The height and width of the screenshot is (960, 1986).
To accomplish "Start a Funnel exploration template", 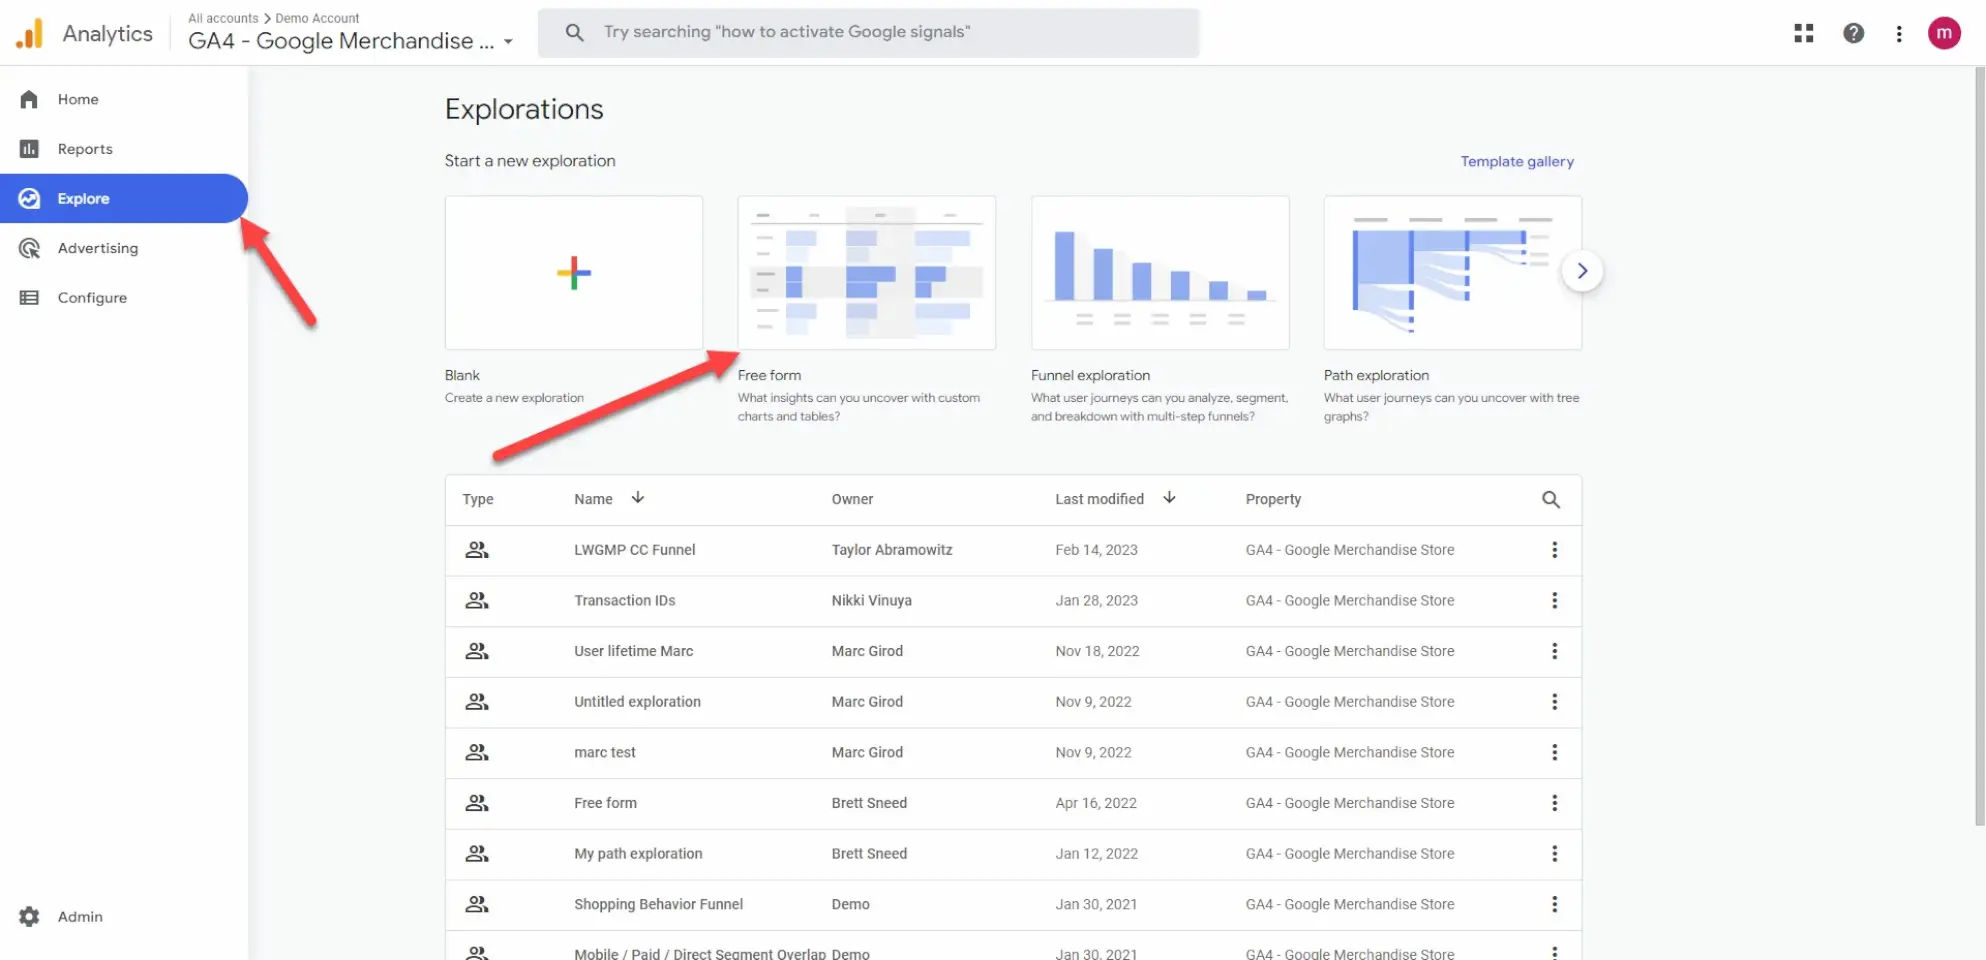I will click(x=1159, y=272).
